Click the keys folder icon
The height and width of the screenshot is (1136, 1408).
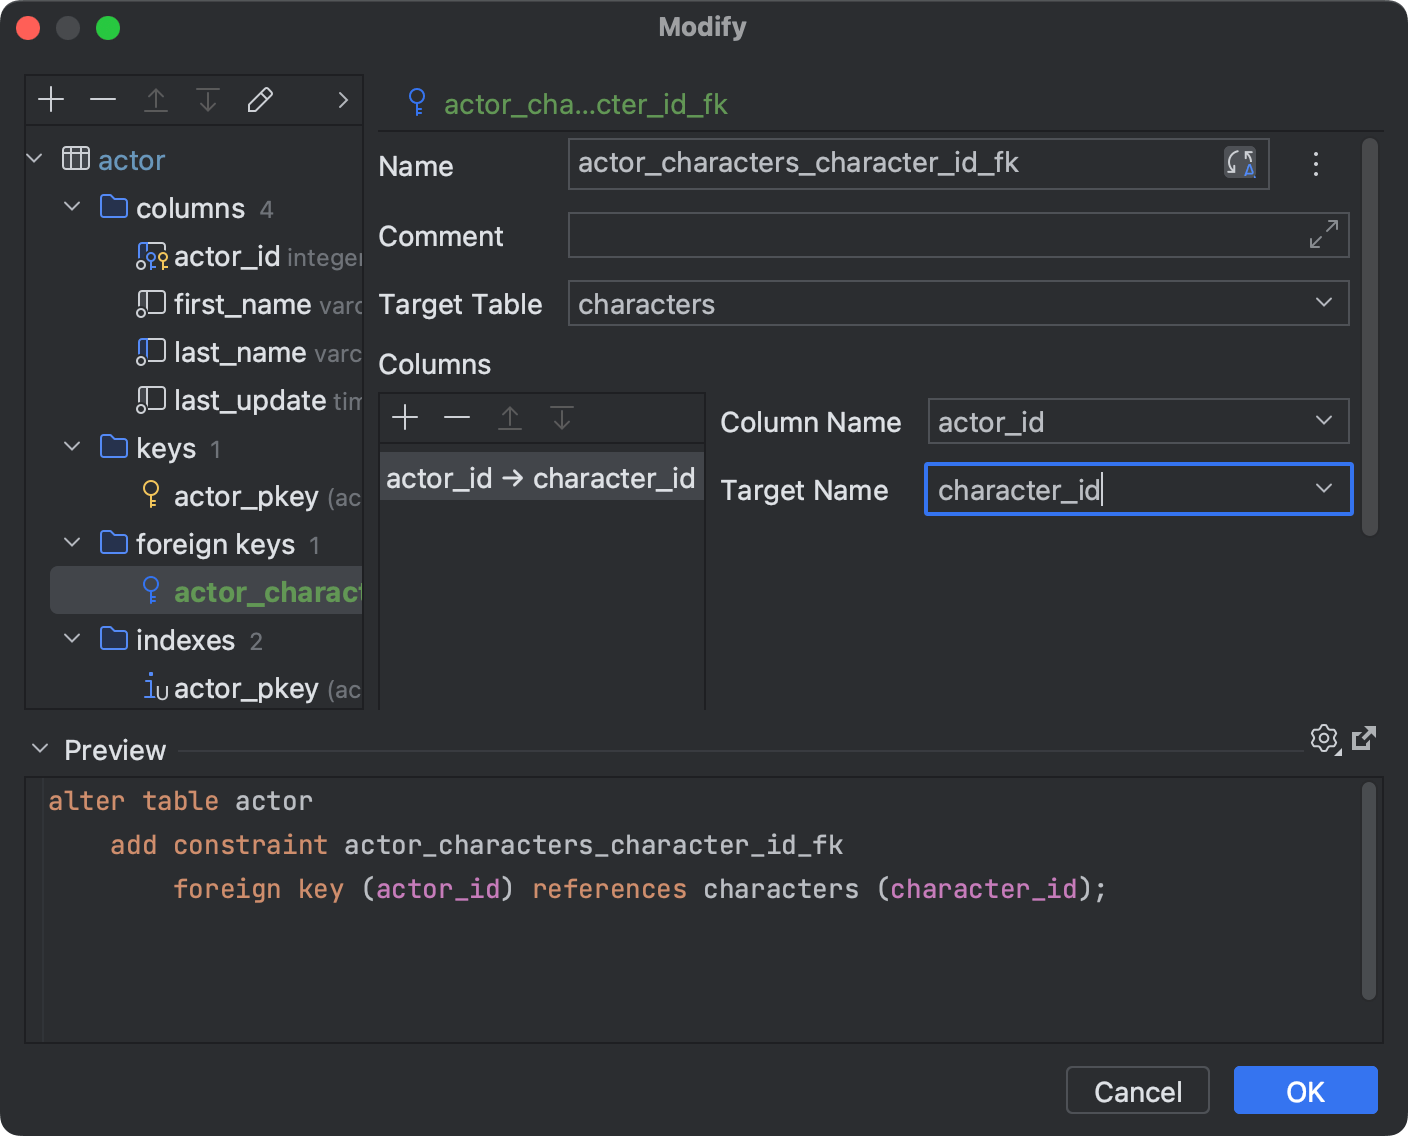[114, 447]
